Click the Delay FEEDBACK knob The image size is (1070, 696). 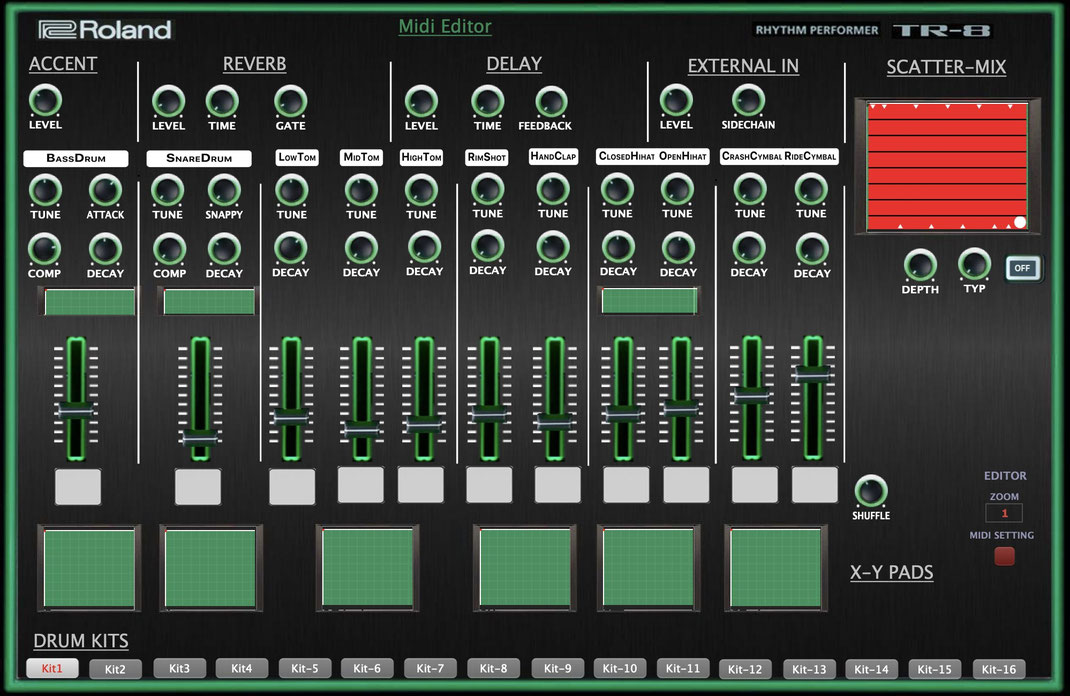(551, 102)
